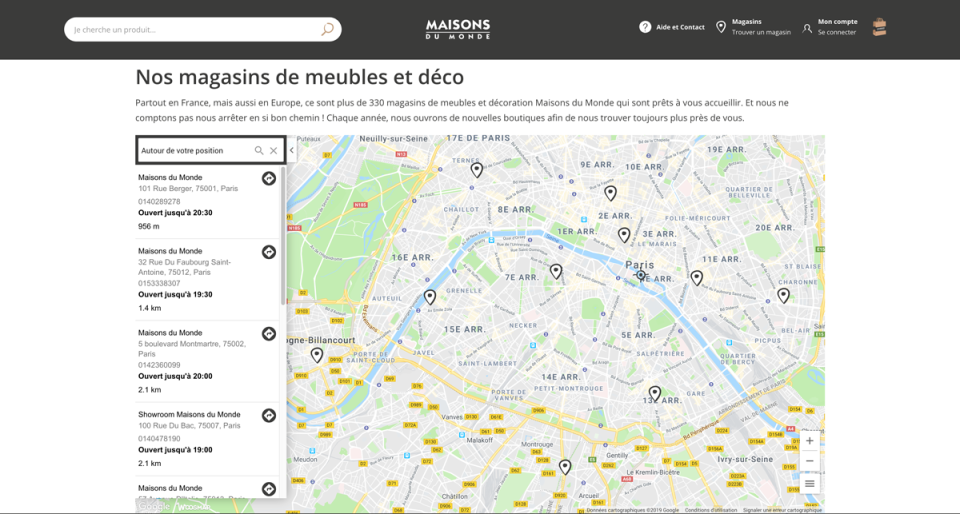Click the Magasins location pin icon in header
This screenshot has height=514, width=960.
tap(721, 27)
